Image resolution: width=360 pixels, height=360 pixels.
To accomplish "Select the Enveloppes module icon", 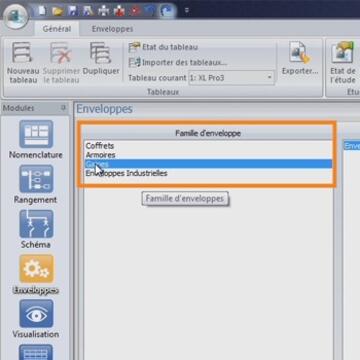I will 36,269.
